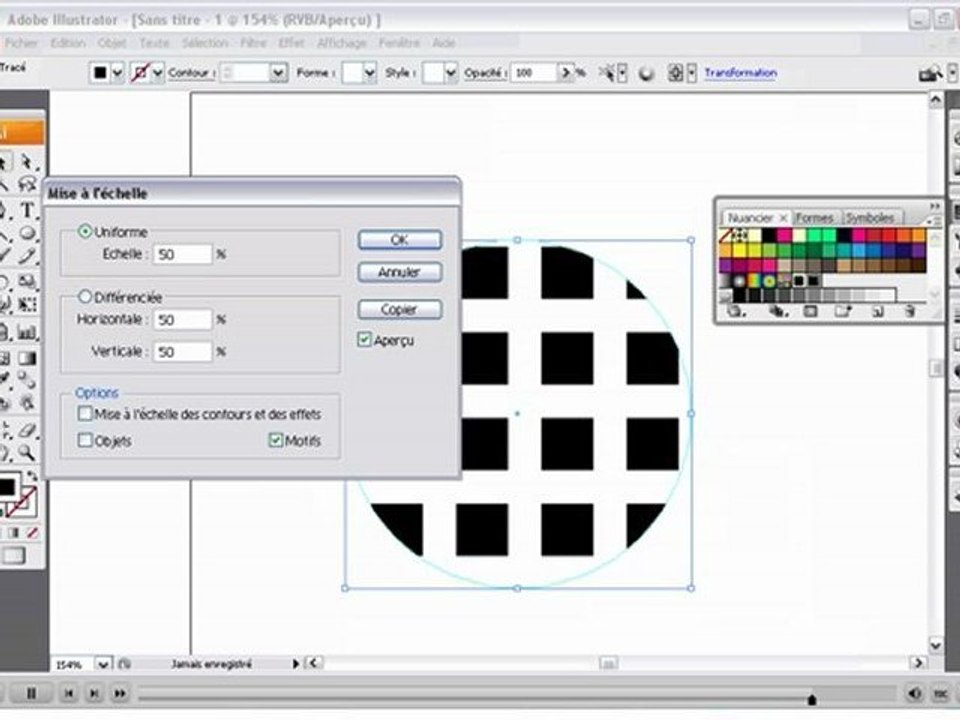Select the Uniforme radio option
This screenshot has width=960, height=720.
coord(84,231)
